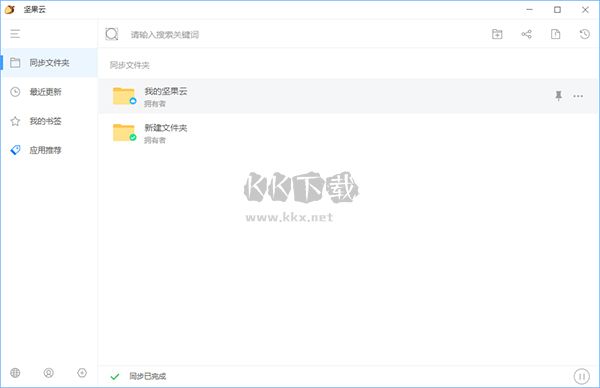Image resolution: width=600 pixels, height=388 pixels.
Task: Close the 坚果云 window
Action: (x=585, y=10)
